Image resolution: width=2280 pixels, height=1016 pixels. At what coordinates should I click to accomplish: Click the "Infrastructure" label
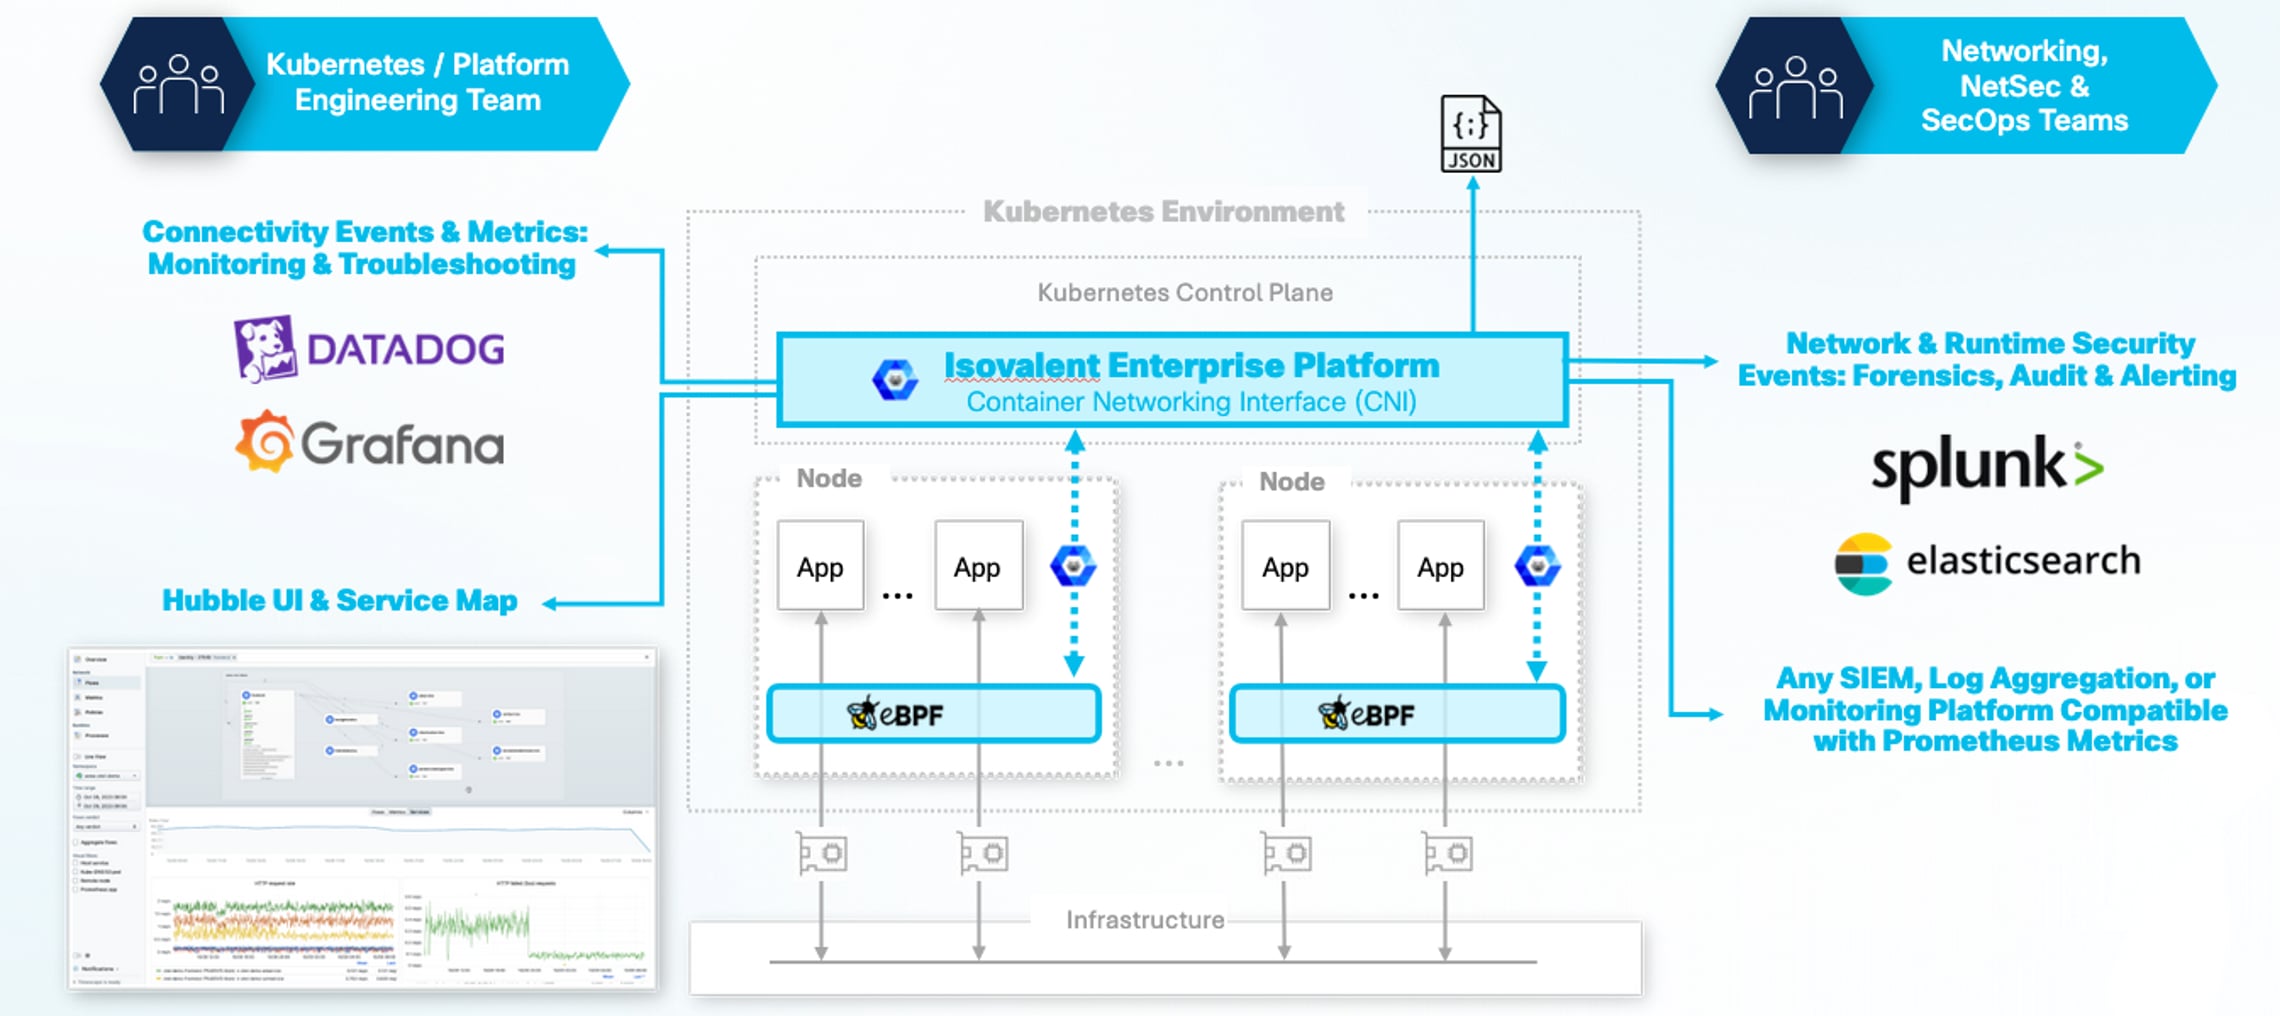pyautogui.click(x=1145, y=919)
